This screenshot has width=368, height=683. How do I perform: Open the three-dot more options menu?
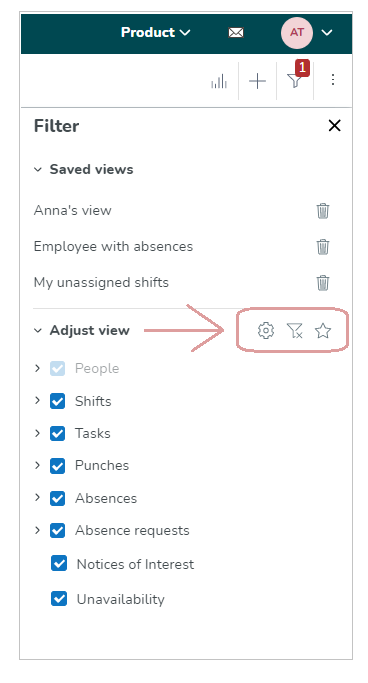click(x=333, y=80)
